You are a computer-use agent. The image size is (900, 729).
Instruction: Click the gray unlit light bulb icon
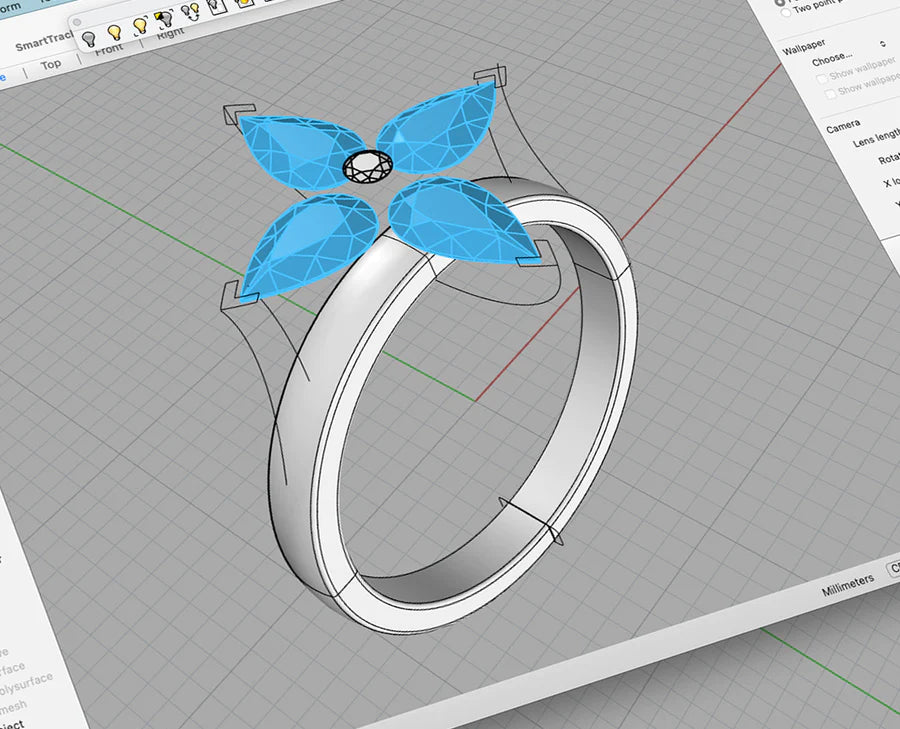click(89, 39)
